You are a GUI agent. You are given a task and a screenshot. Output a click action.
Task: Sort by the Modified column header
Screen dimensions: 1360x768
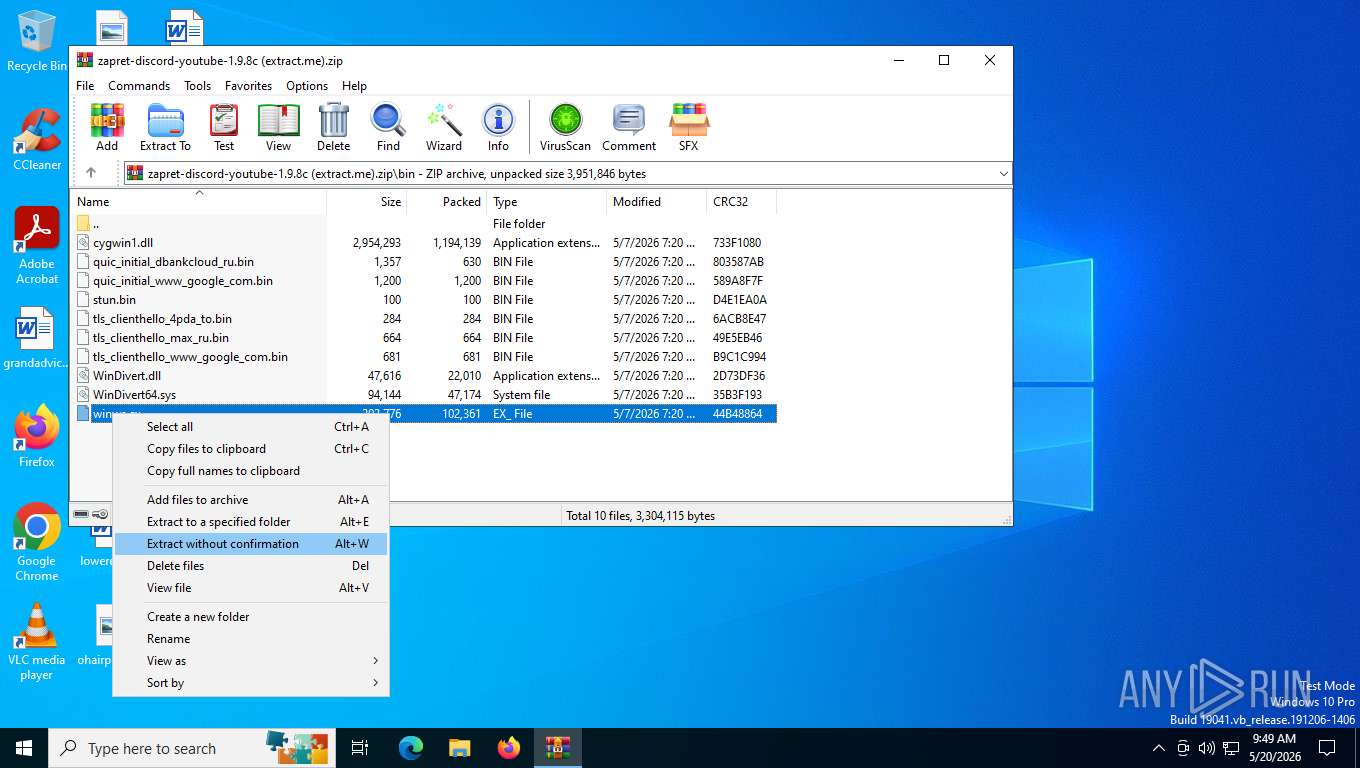[656, 202]
